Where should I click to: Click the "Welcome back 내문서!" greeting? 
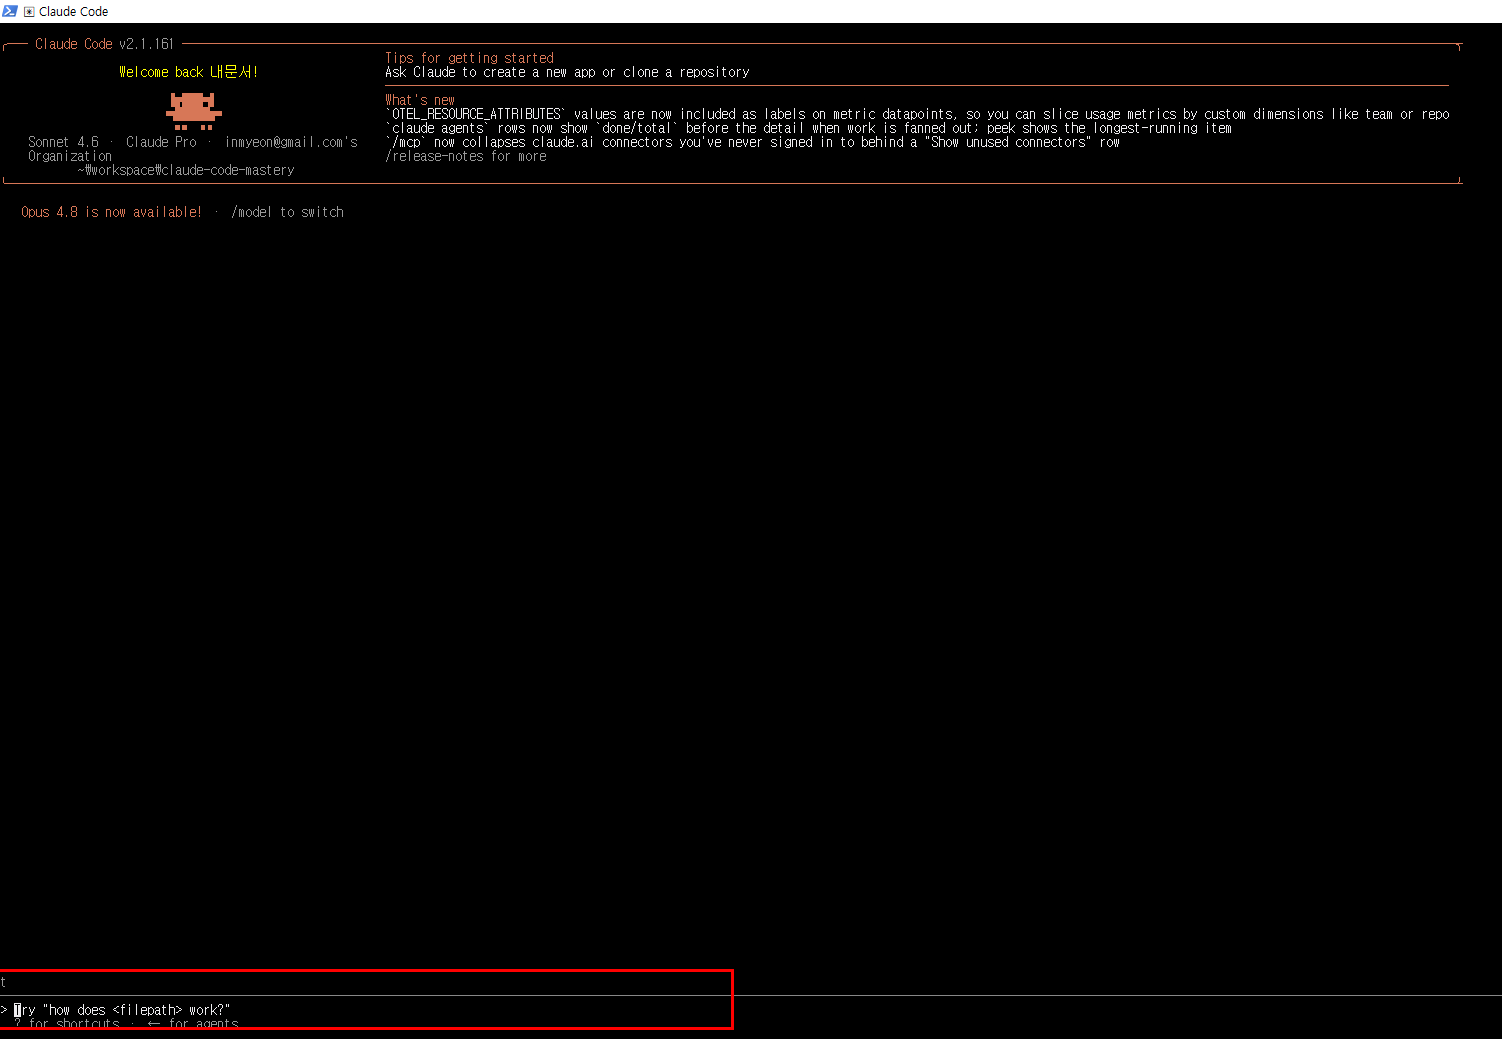(188, 72)
